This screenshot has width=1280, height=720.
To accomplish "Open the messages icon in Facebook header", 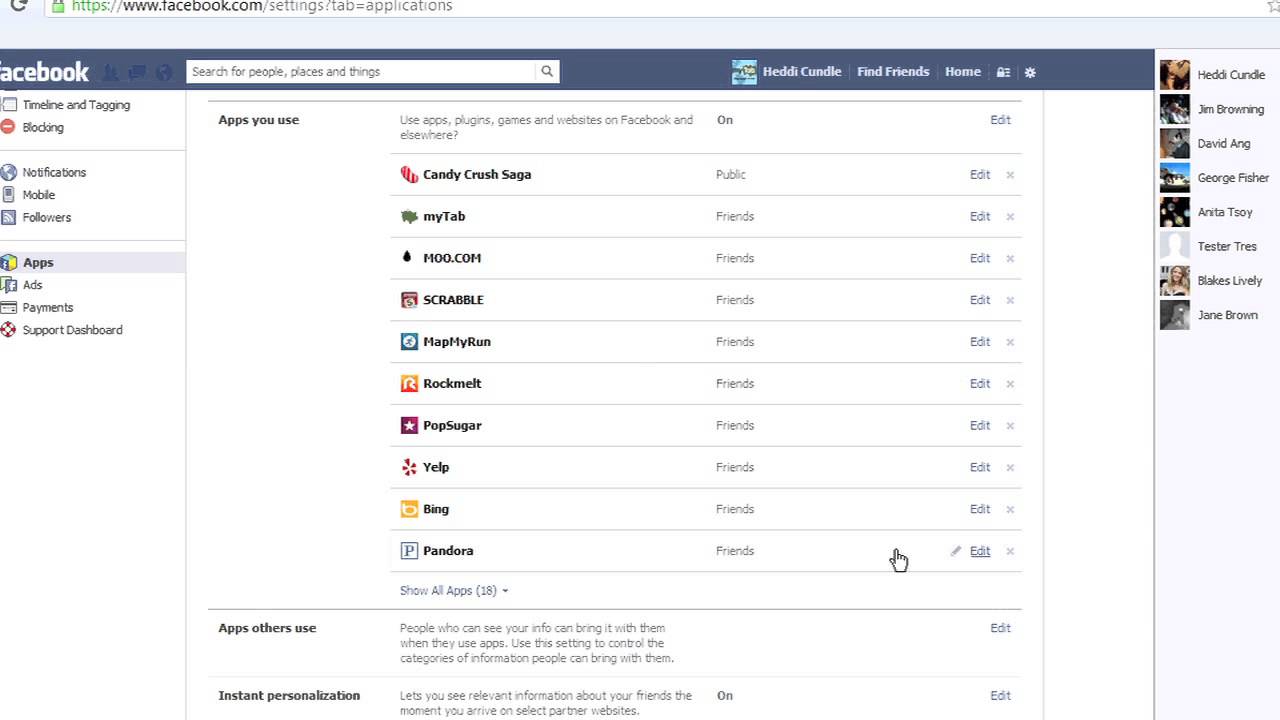I will point(137,72).
